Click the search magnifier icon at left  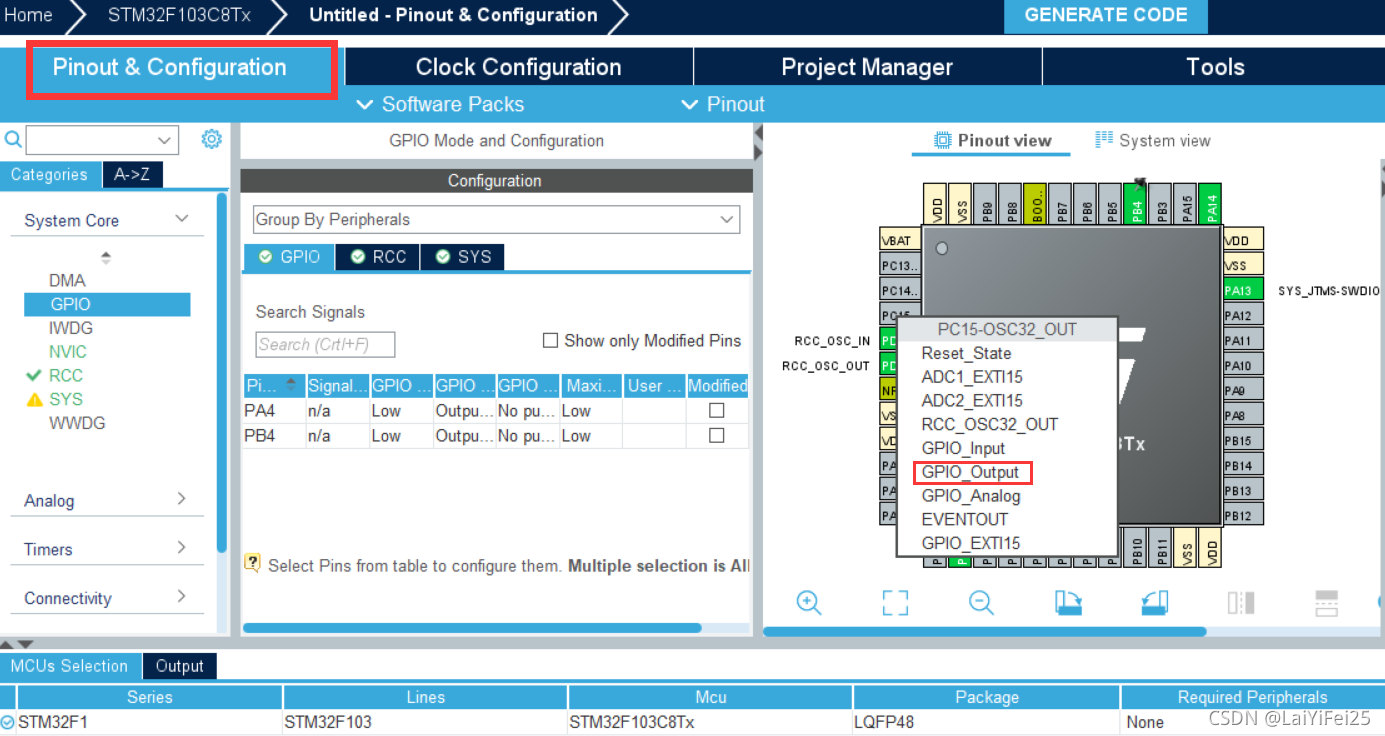tap(13, 139)
